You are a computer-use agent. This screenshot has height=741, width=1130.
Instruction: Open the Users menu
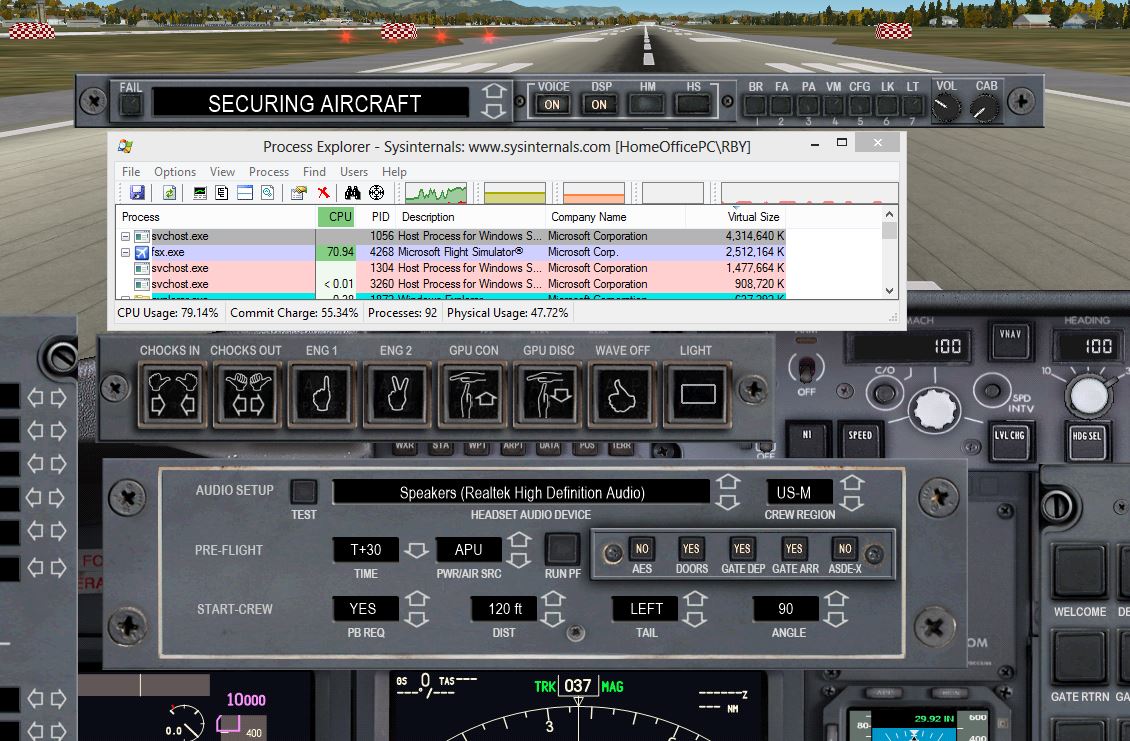pyautogui.click(x=354, y=172)
